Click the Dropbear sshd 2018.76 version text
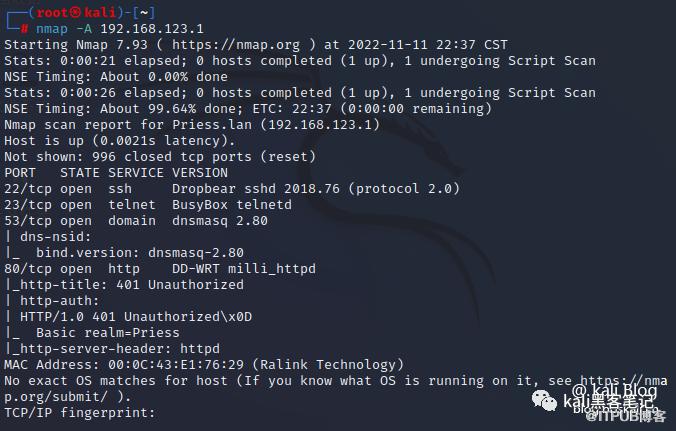The width and height of the screenshot is (676, 431). (x=256, y=189)
